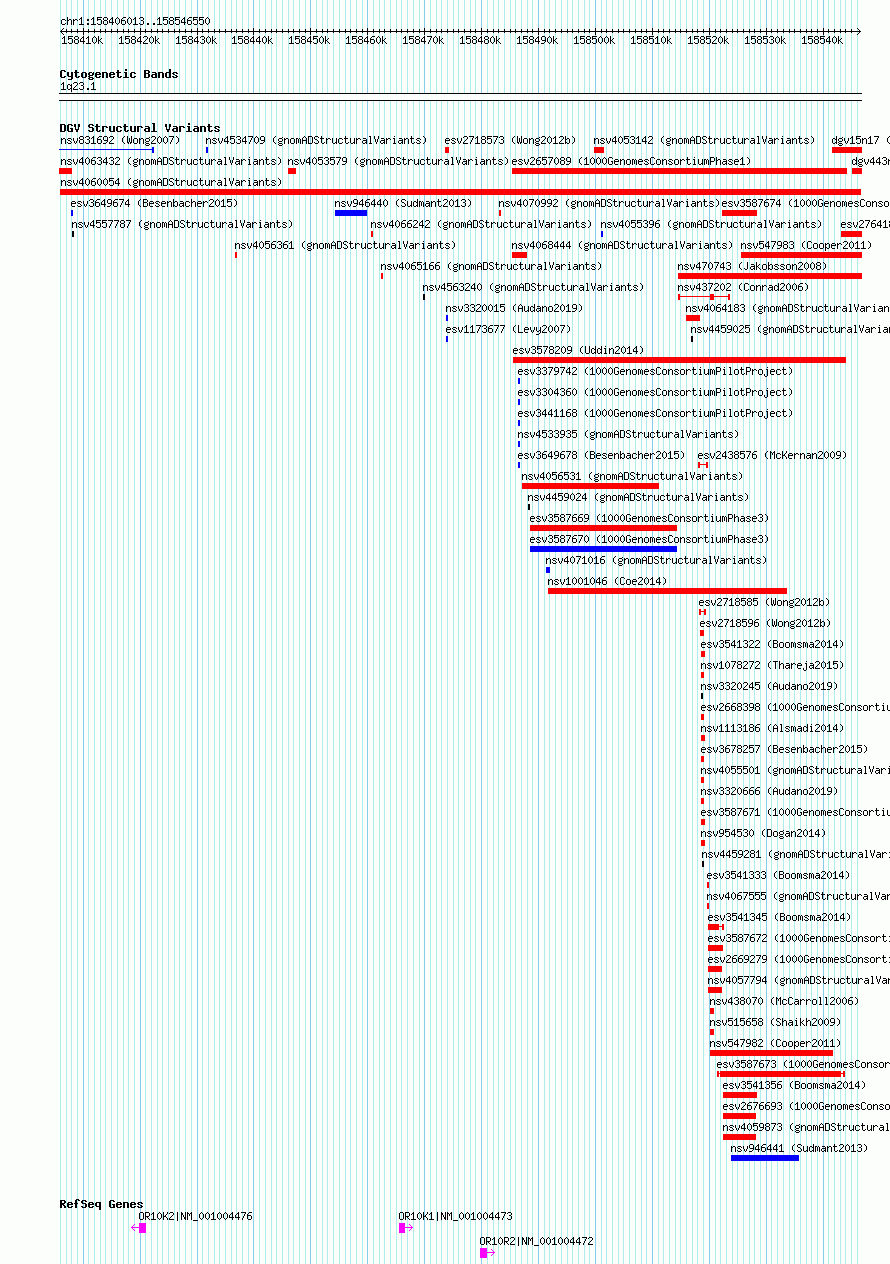Click the 158540k ruler position label
This screenshot has height=1264, width=890.
coord(822,40)
